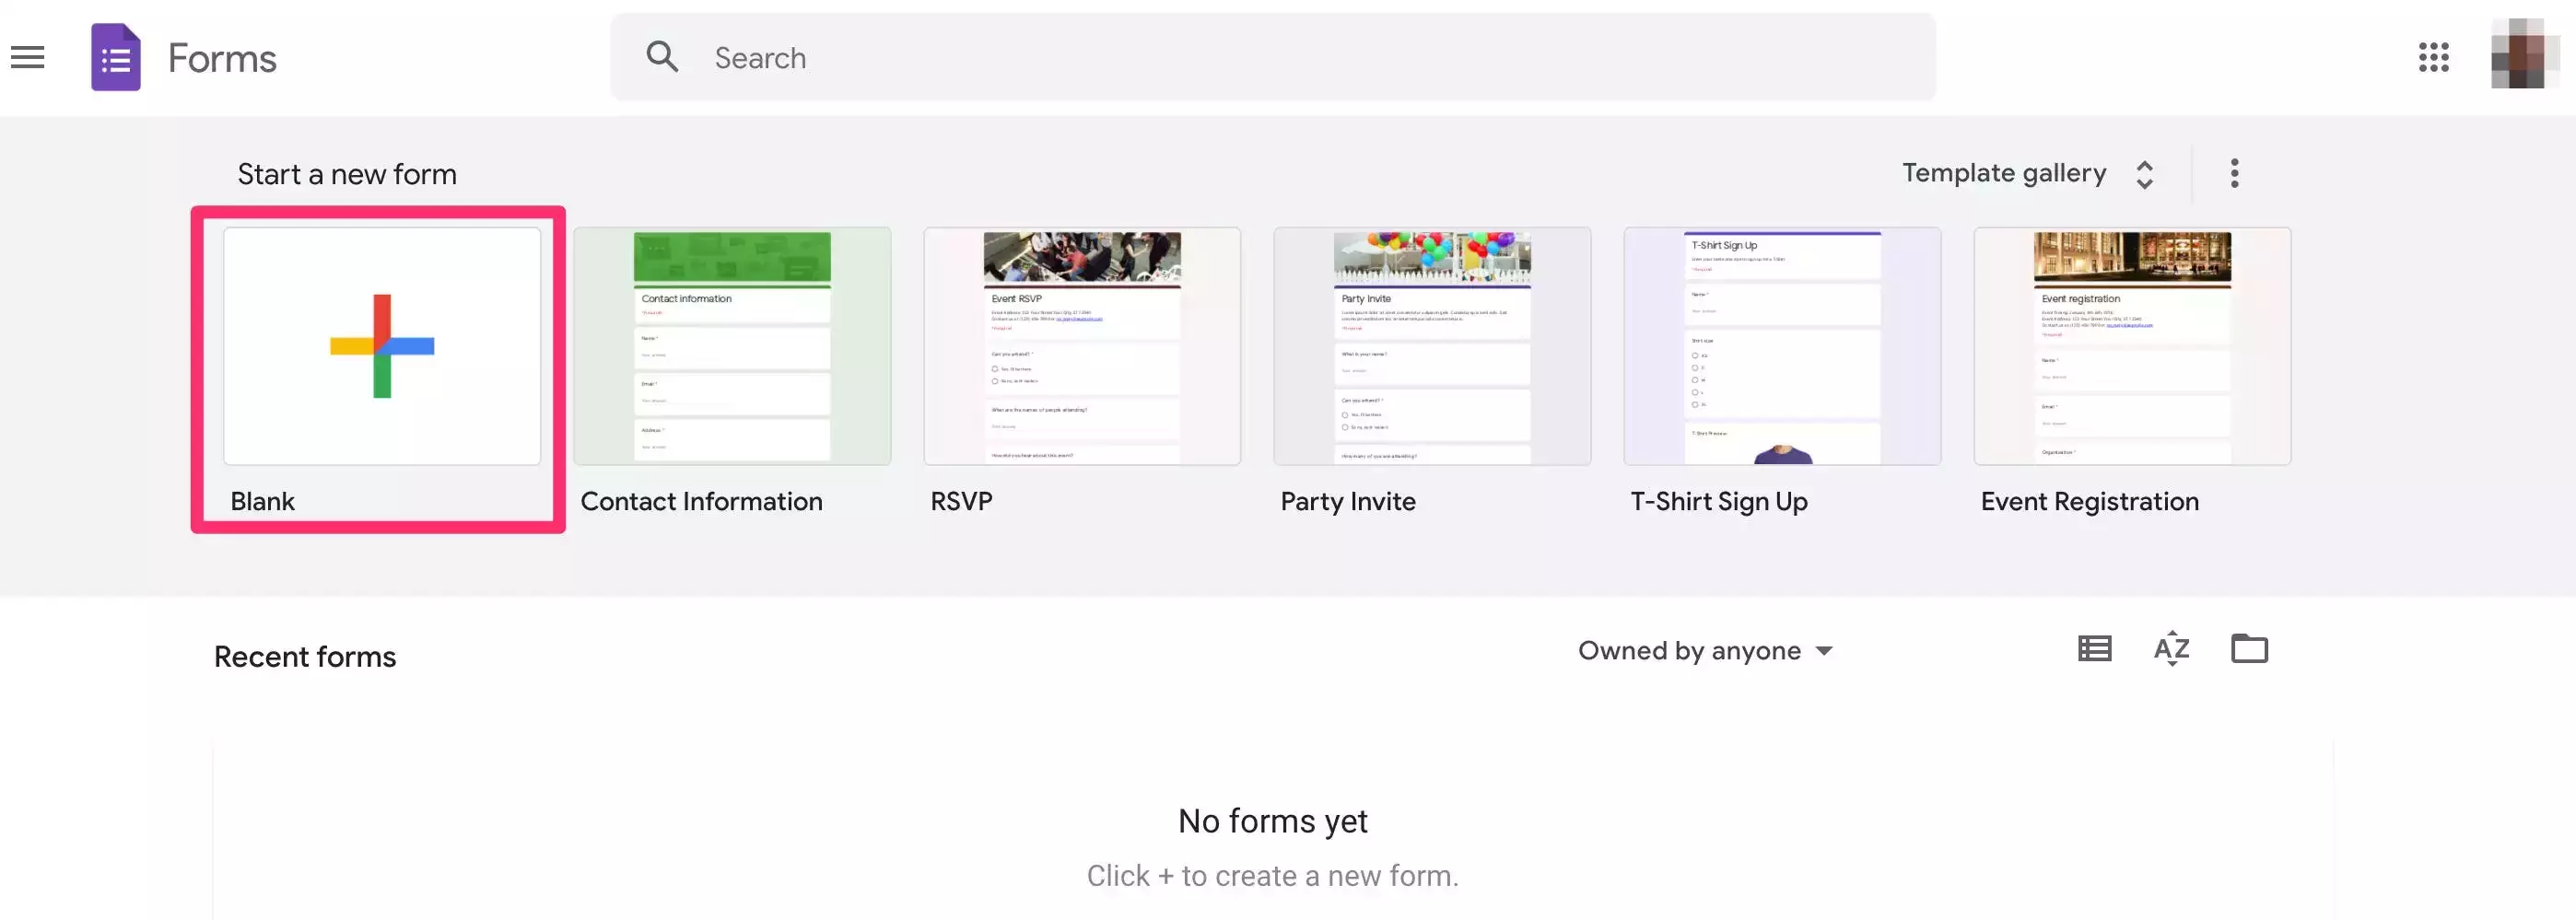Open the Google apps grid

coord(2433,57)
